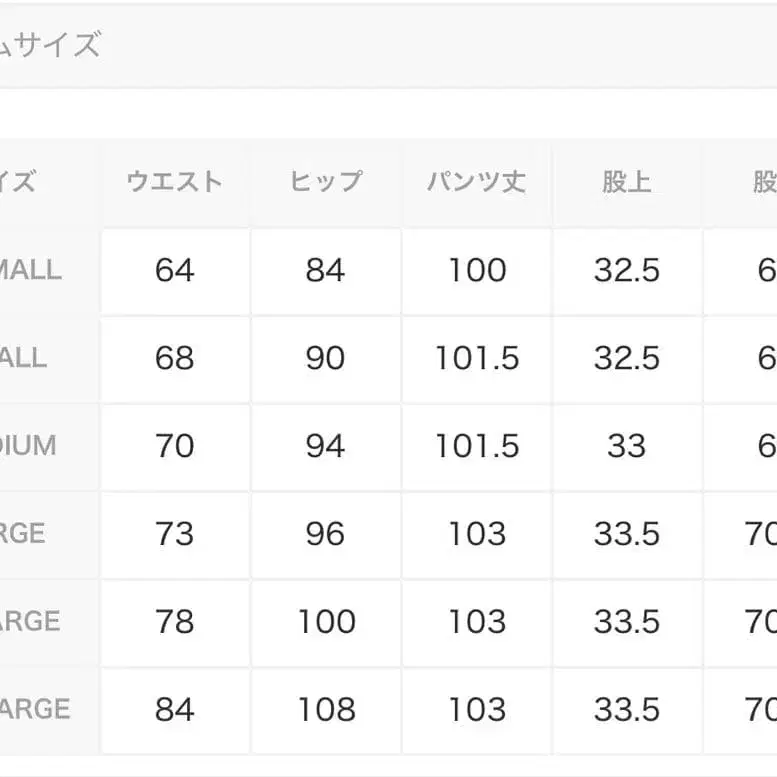Click the ヒップ column header
Image resolution: width=777 pixels, height=777 pixels.
coord(326,182)
